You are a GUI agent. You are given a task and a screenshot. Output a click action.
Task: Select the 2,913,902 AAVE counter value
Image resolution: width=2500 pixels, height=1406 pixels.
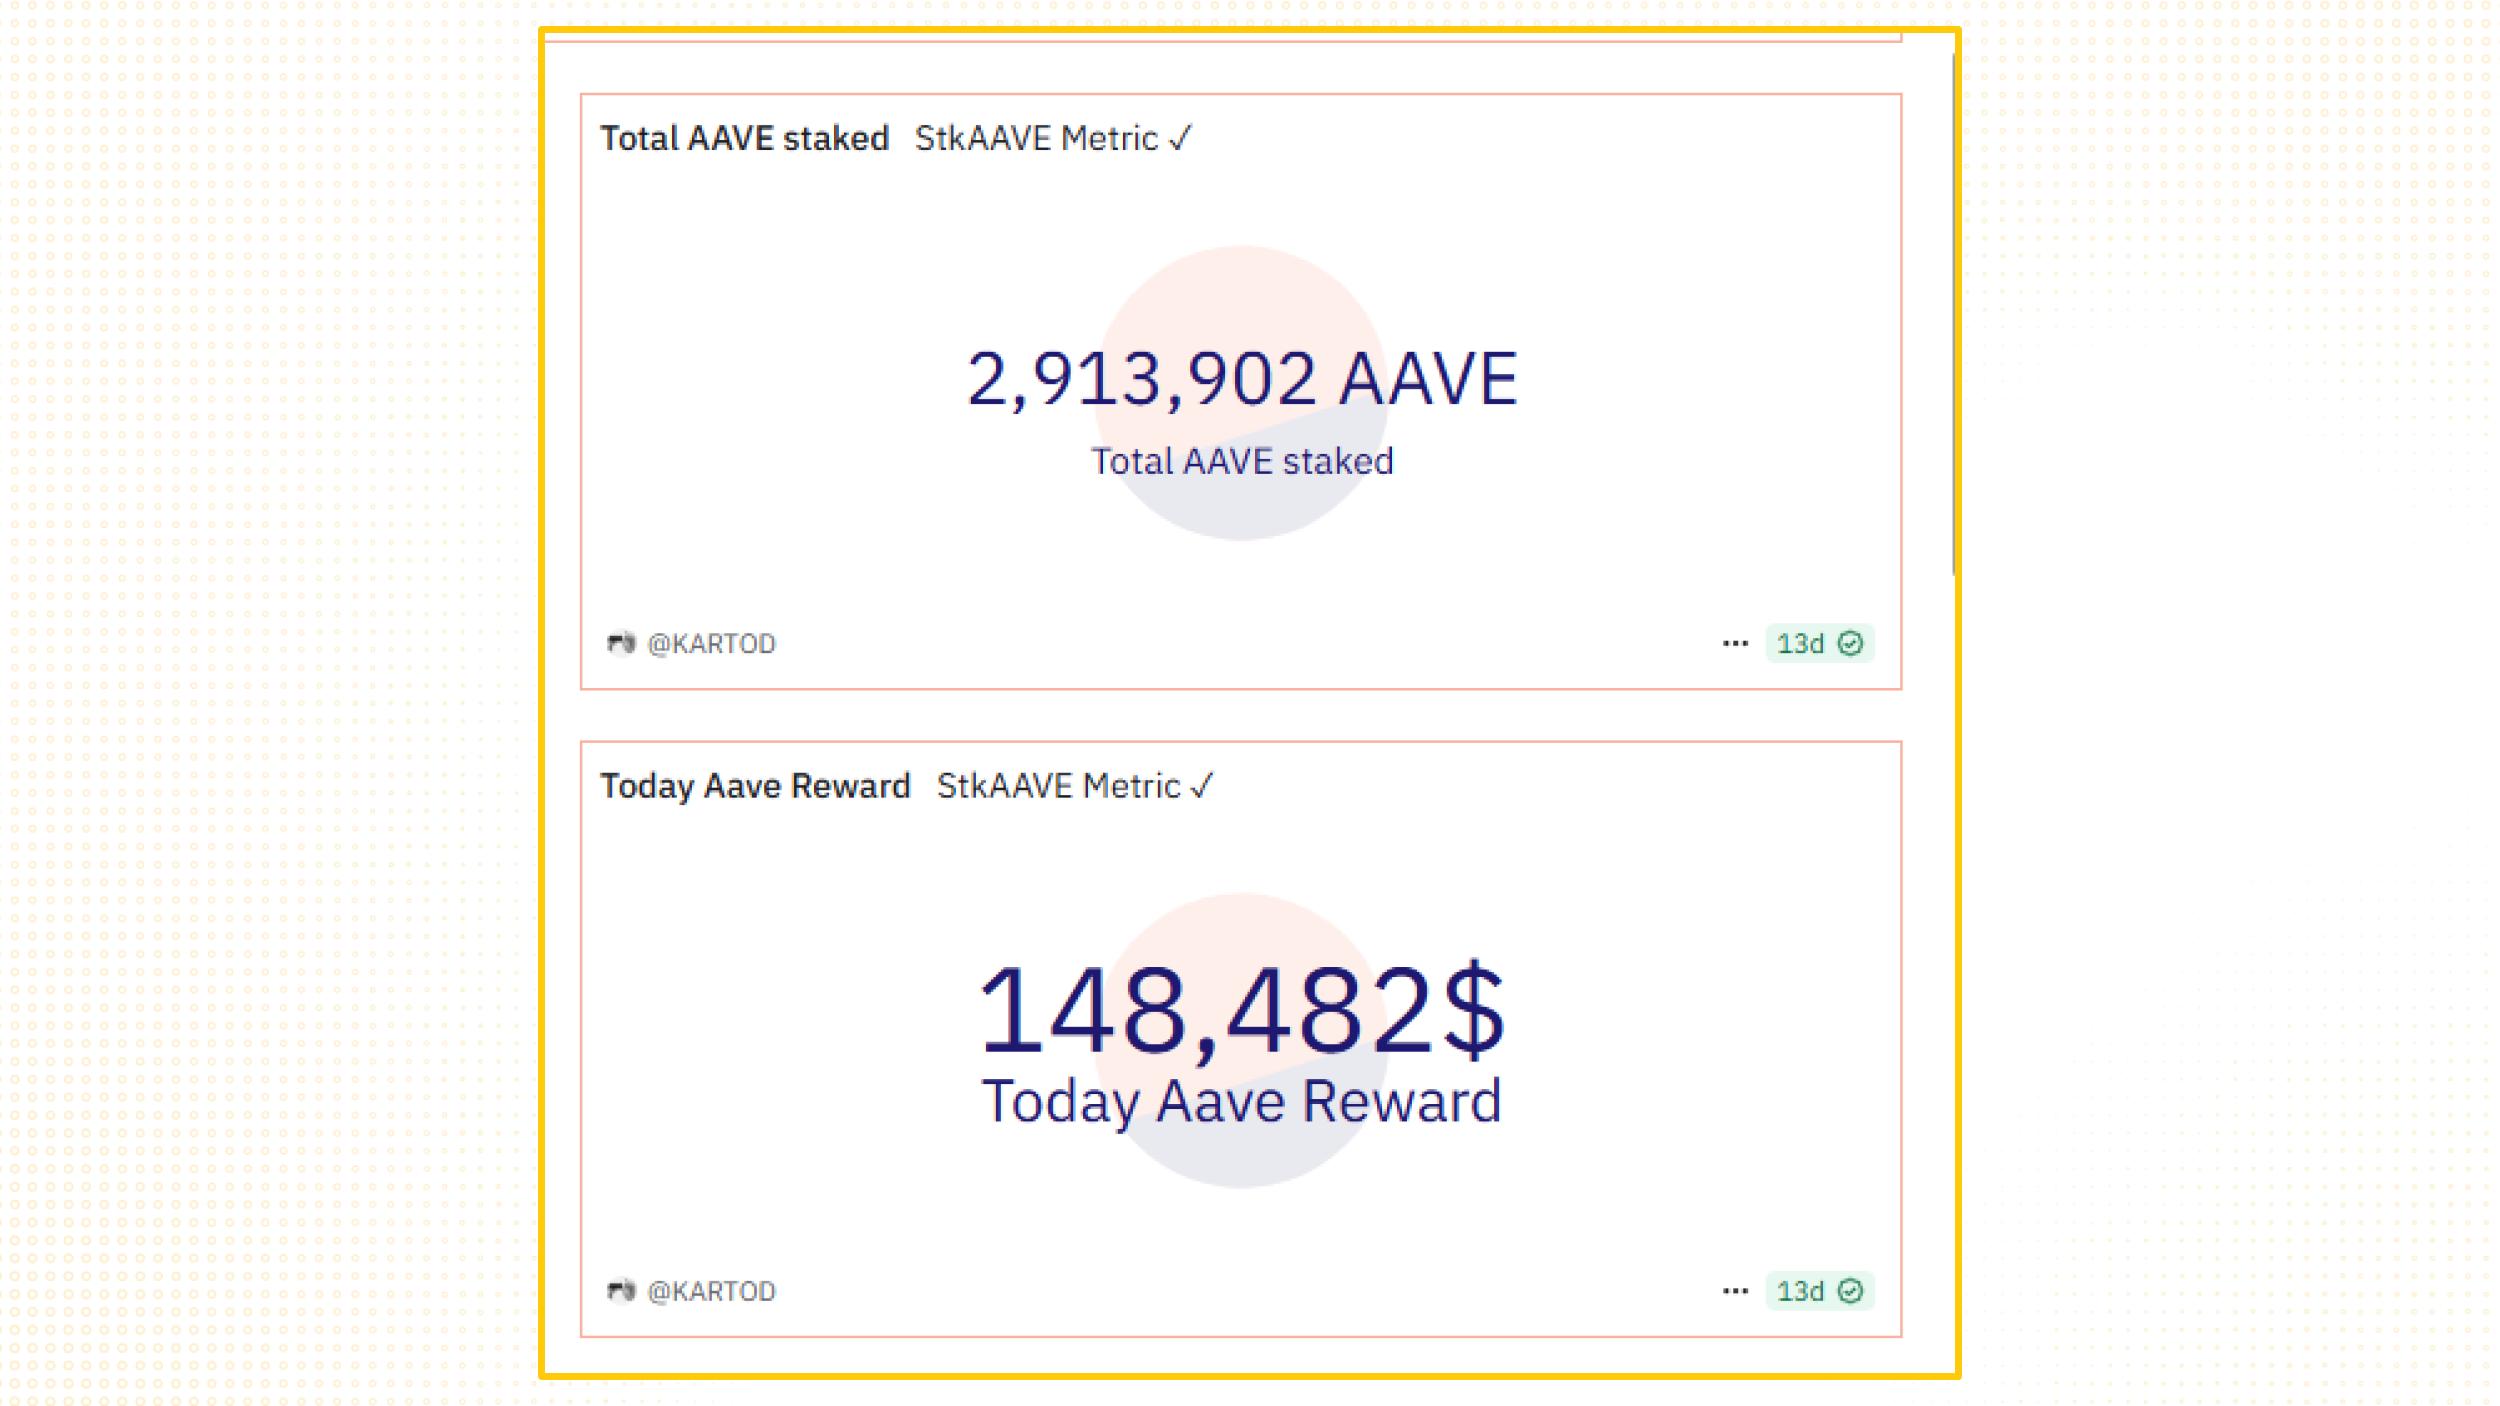point(1242,379)
